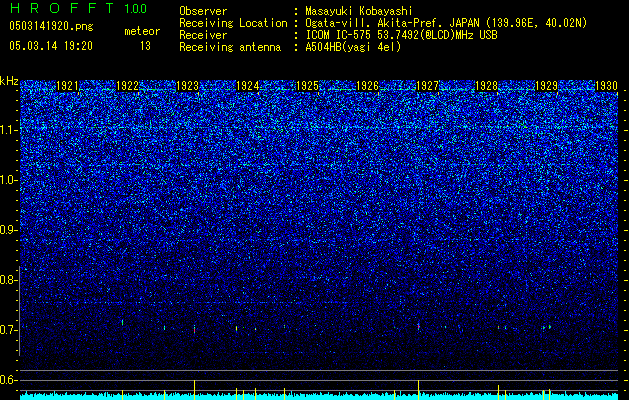Click the 1924 time label

247,86
